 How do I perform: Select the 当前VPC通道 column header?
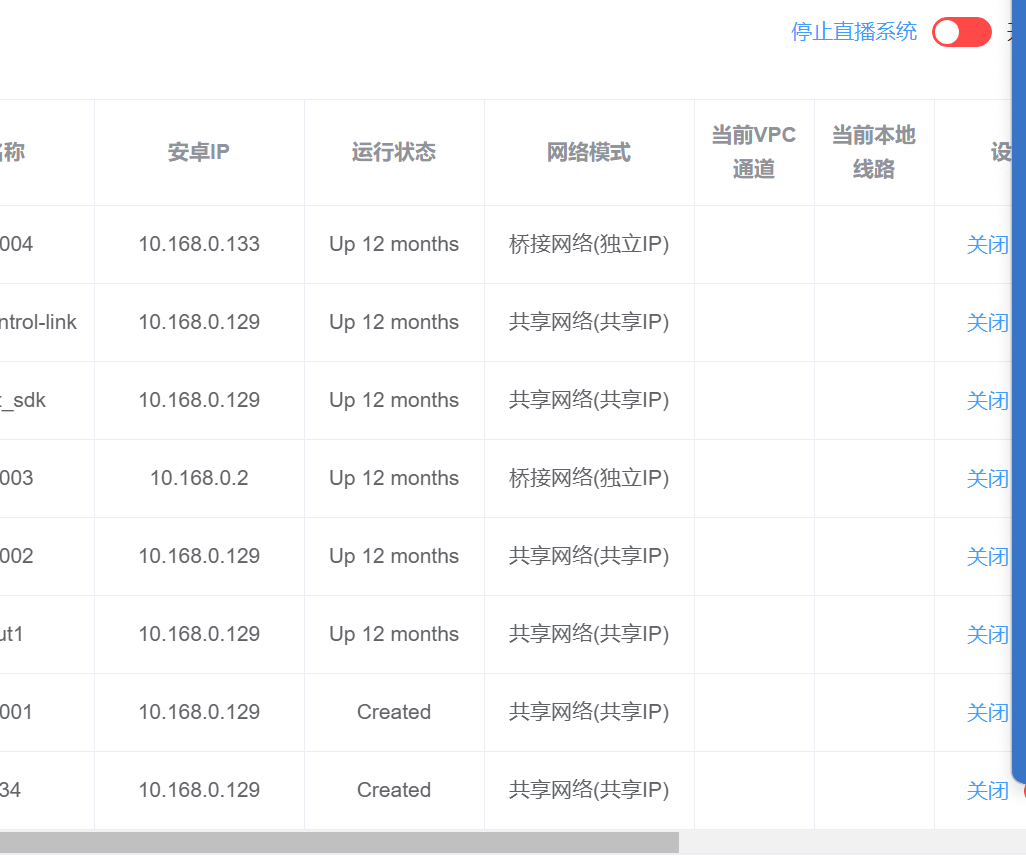[754, 153]
